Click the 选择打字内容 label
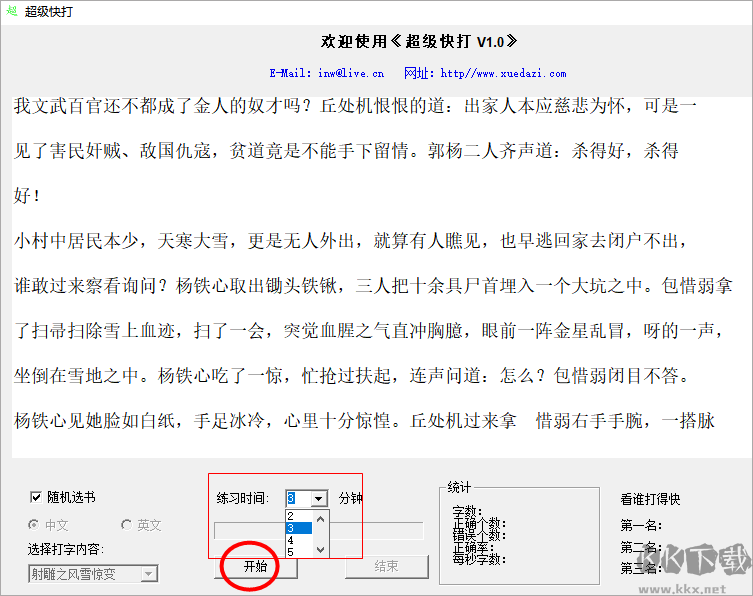 click(x=66, y=549)
